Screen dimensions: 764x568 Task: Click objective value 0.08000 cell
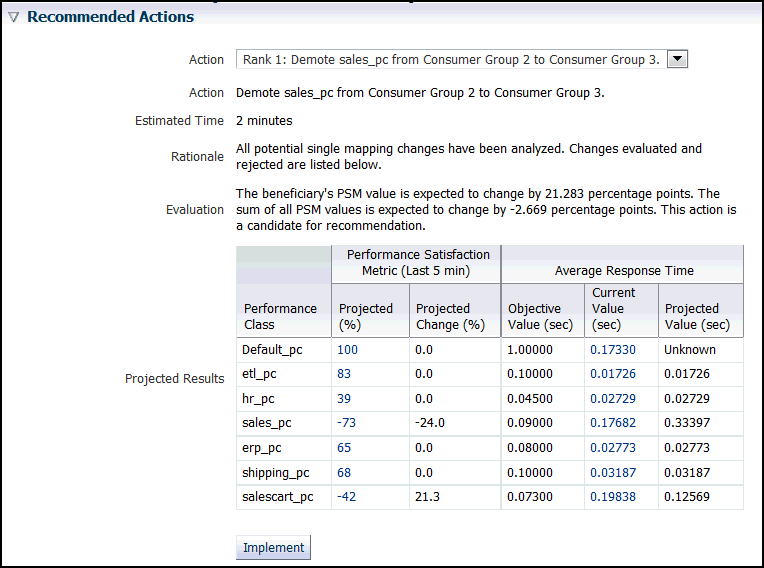(x=543, y=448)
